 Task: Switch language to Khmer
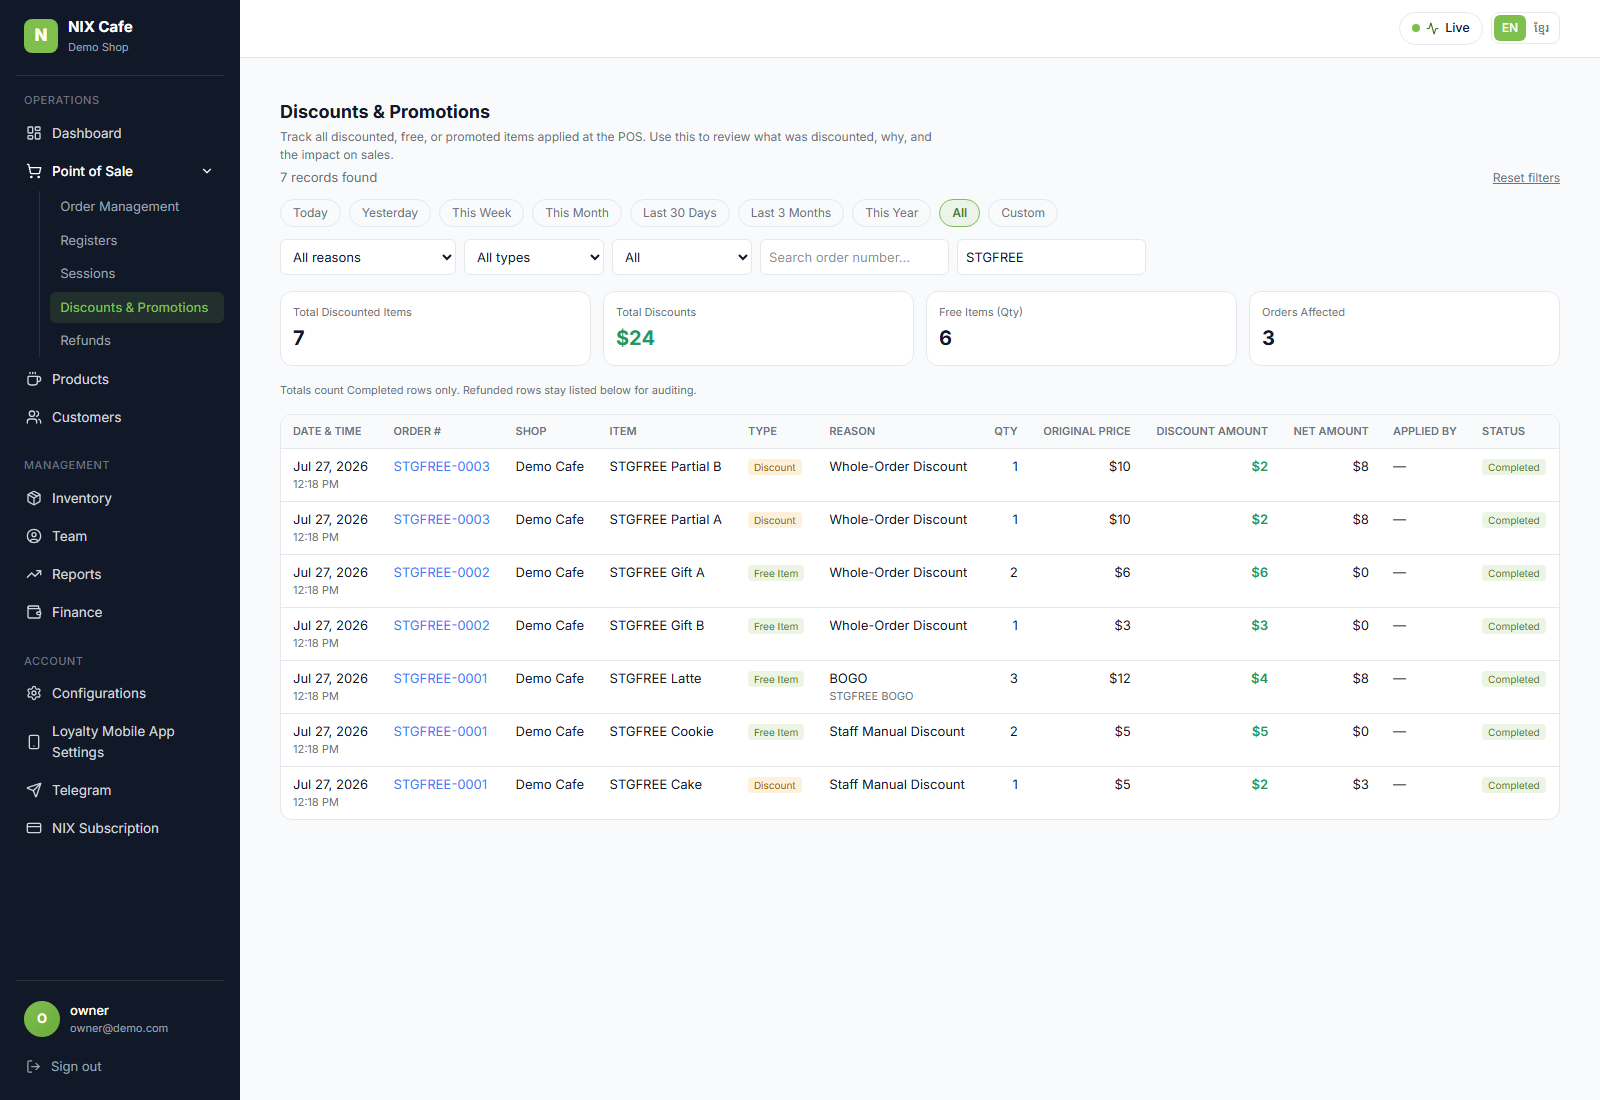pos(1542,28)
